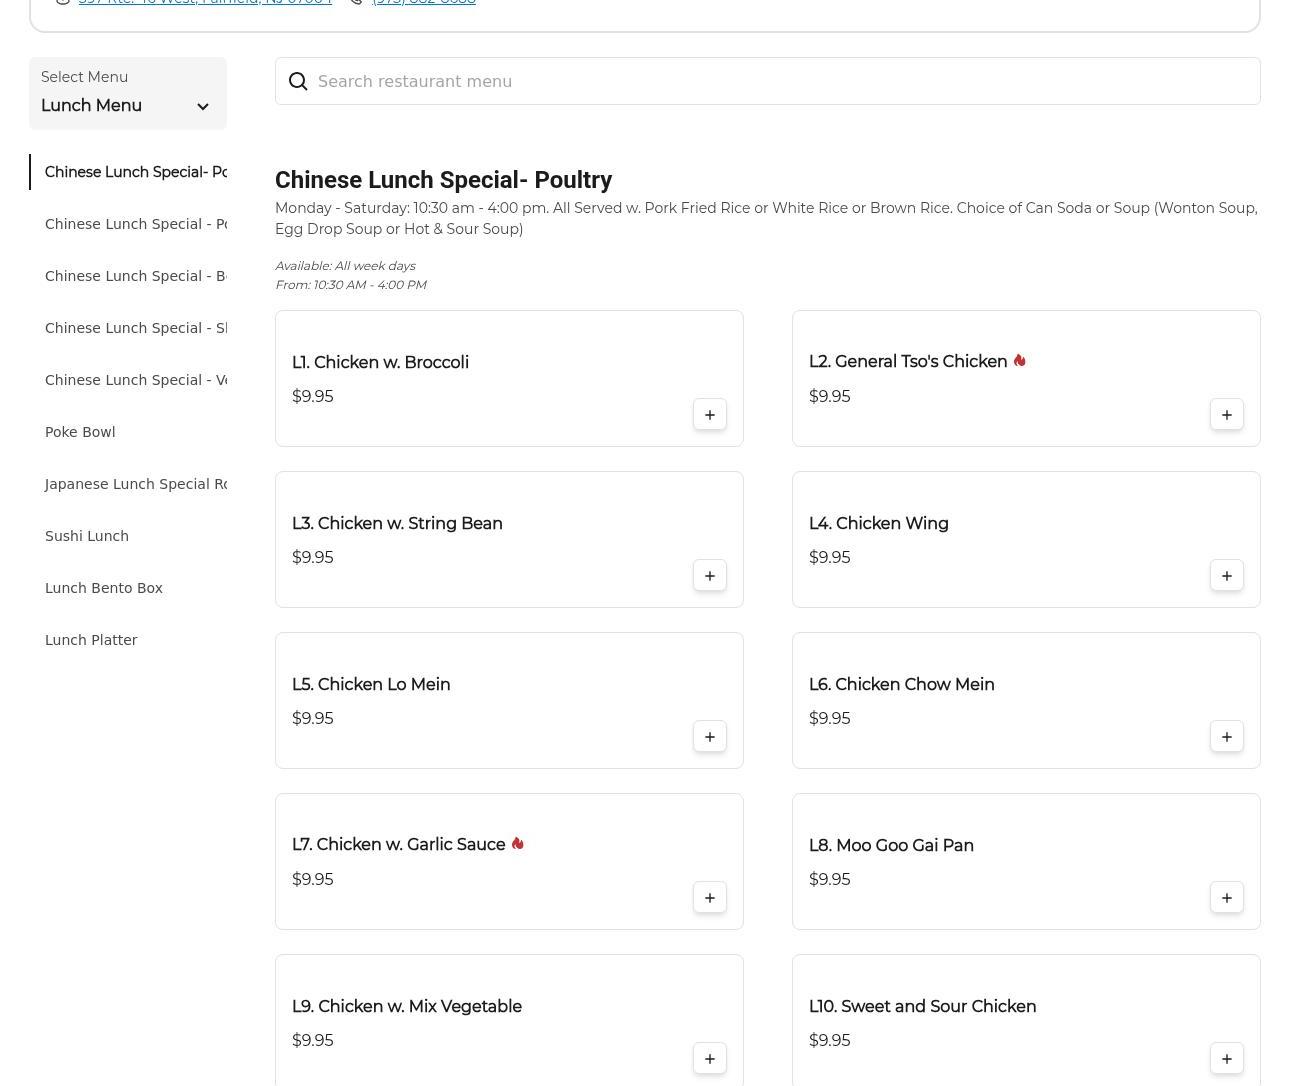Click spicy flame icon on General Tso's Chicken
The image size is (1290, 1086).
pos(1019,361)
